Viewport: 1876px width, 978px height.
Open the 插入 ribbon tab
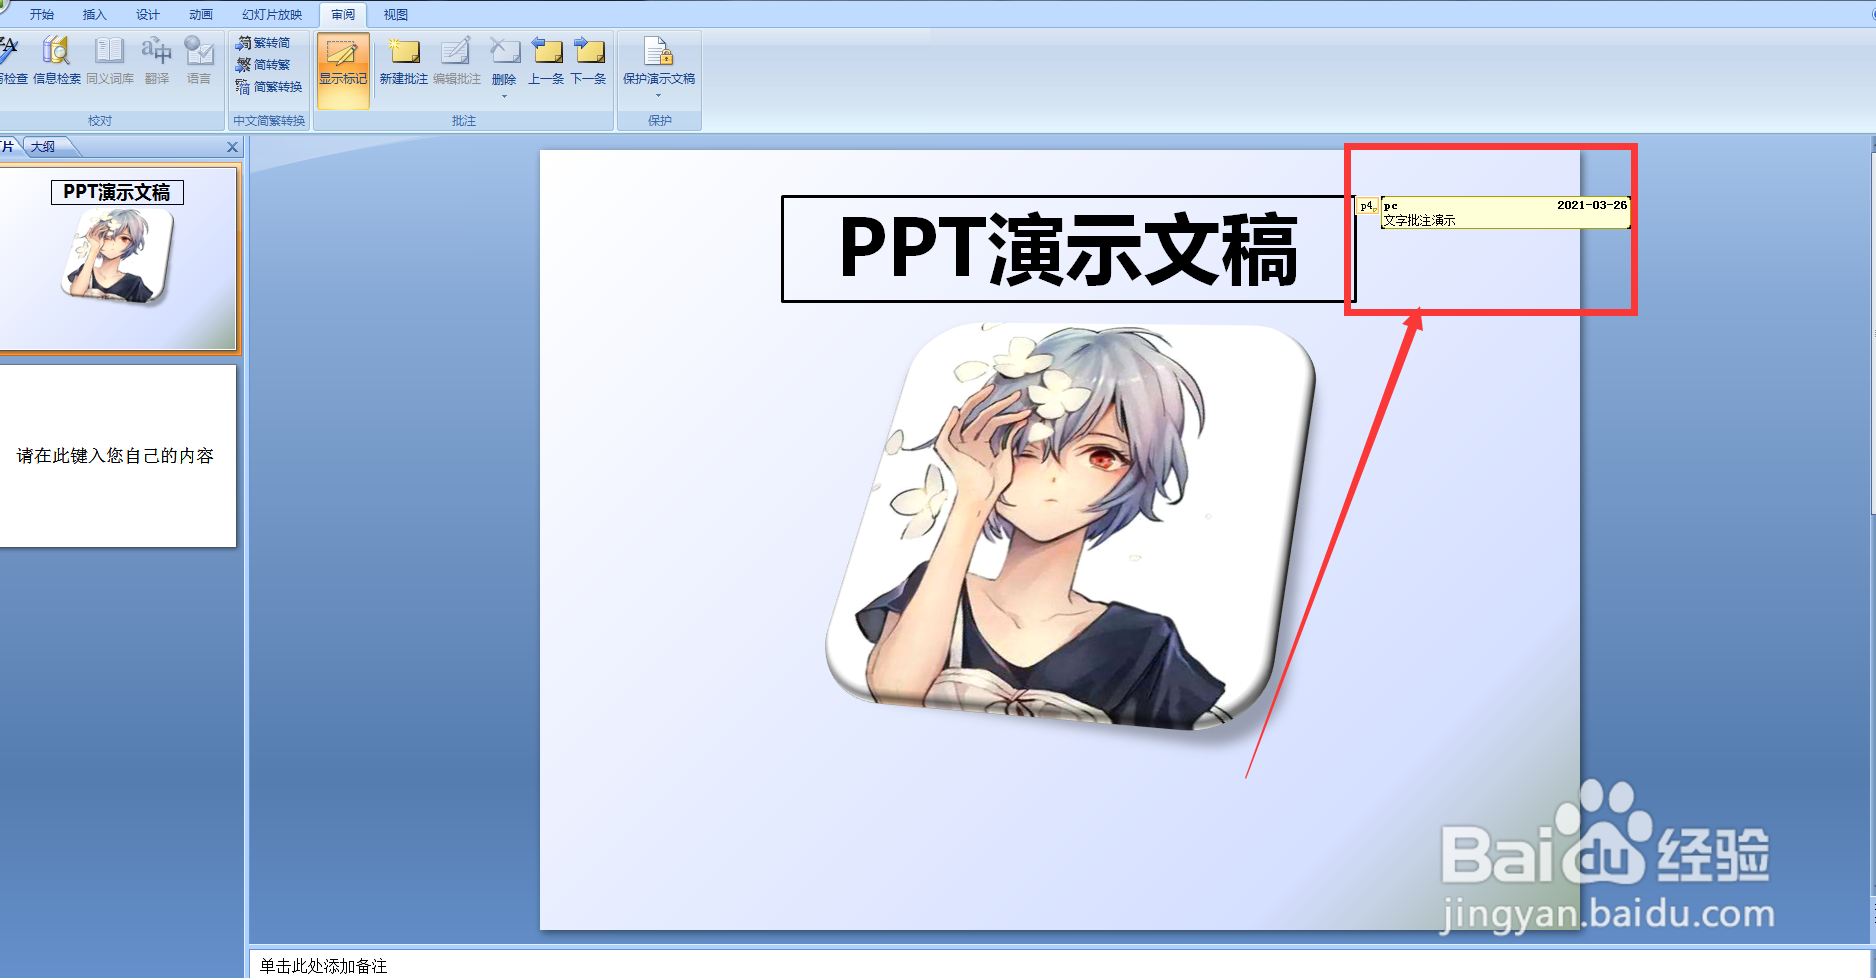tap(94, 15)
